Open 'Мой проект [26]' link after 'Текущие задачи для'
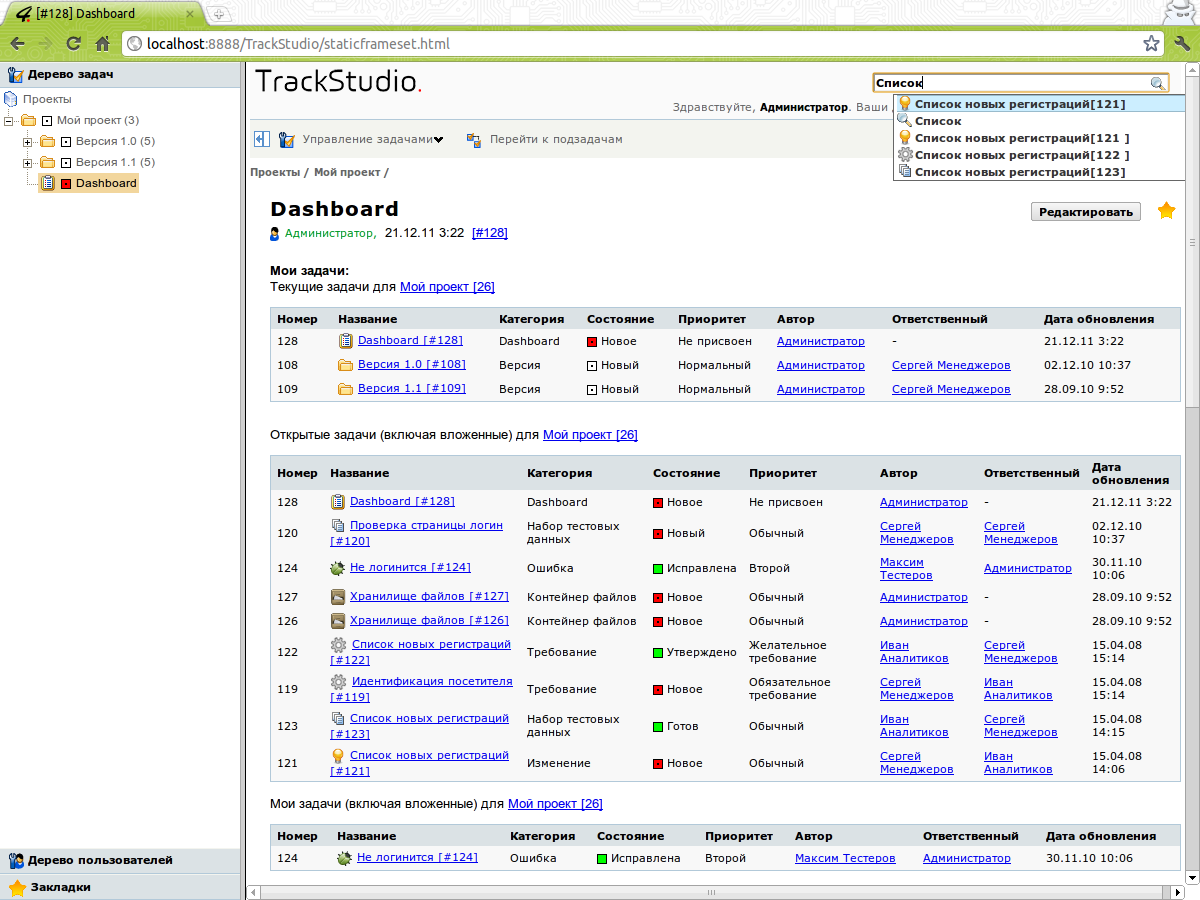The height and width of the screenshot is (900, 1200). click(x=447, y=287)
